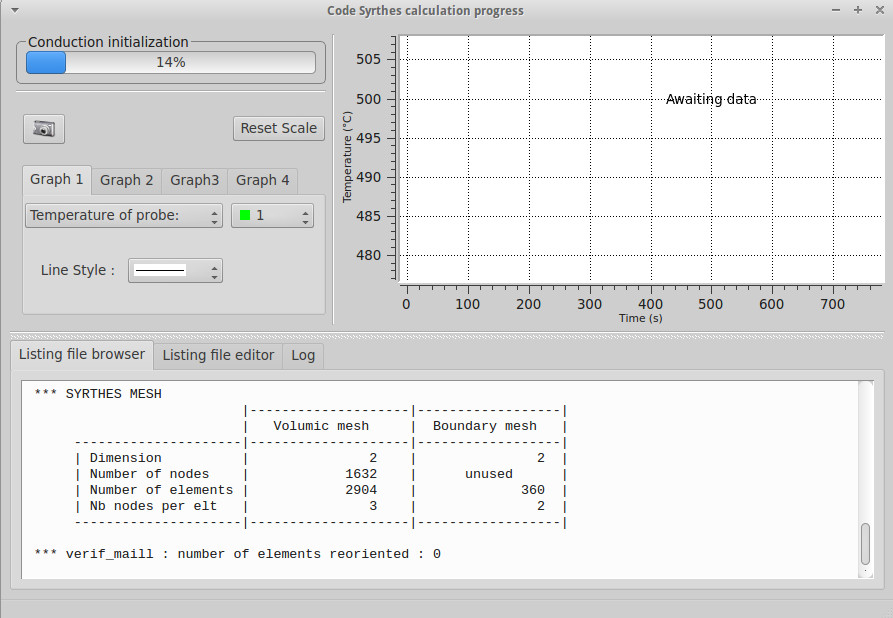Expand the Temperature of probe dropdown
Viewport: 893px width, 618px height.
coord(123,216)
